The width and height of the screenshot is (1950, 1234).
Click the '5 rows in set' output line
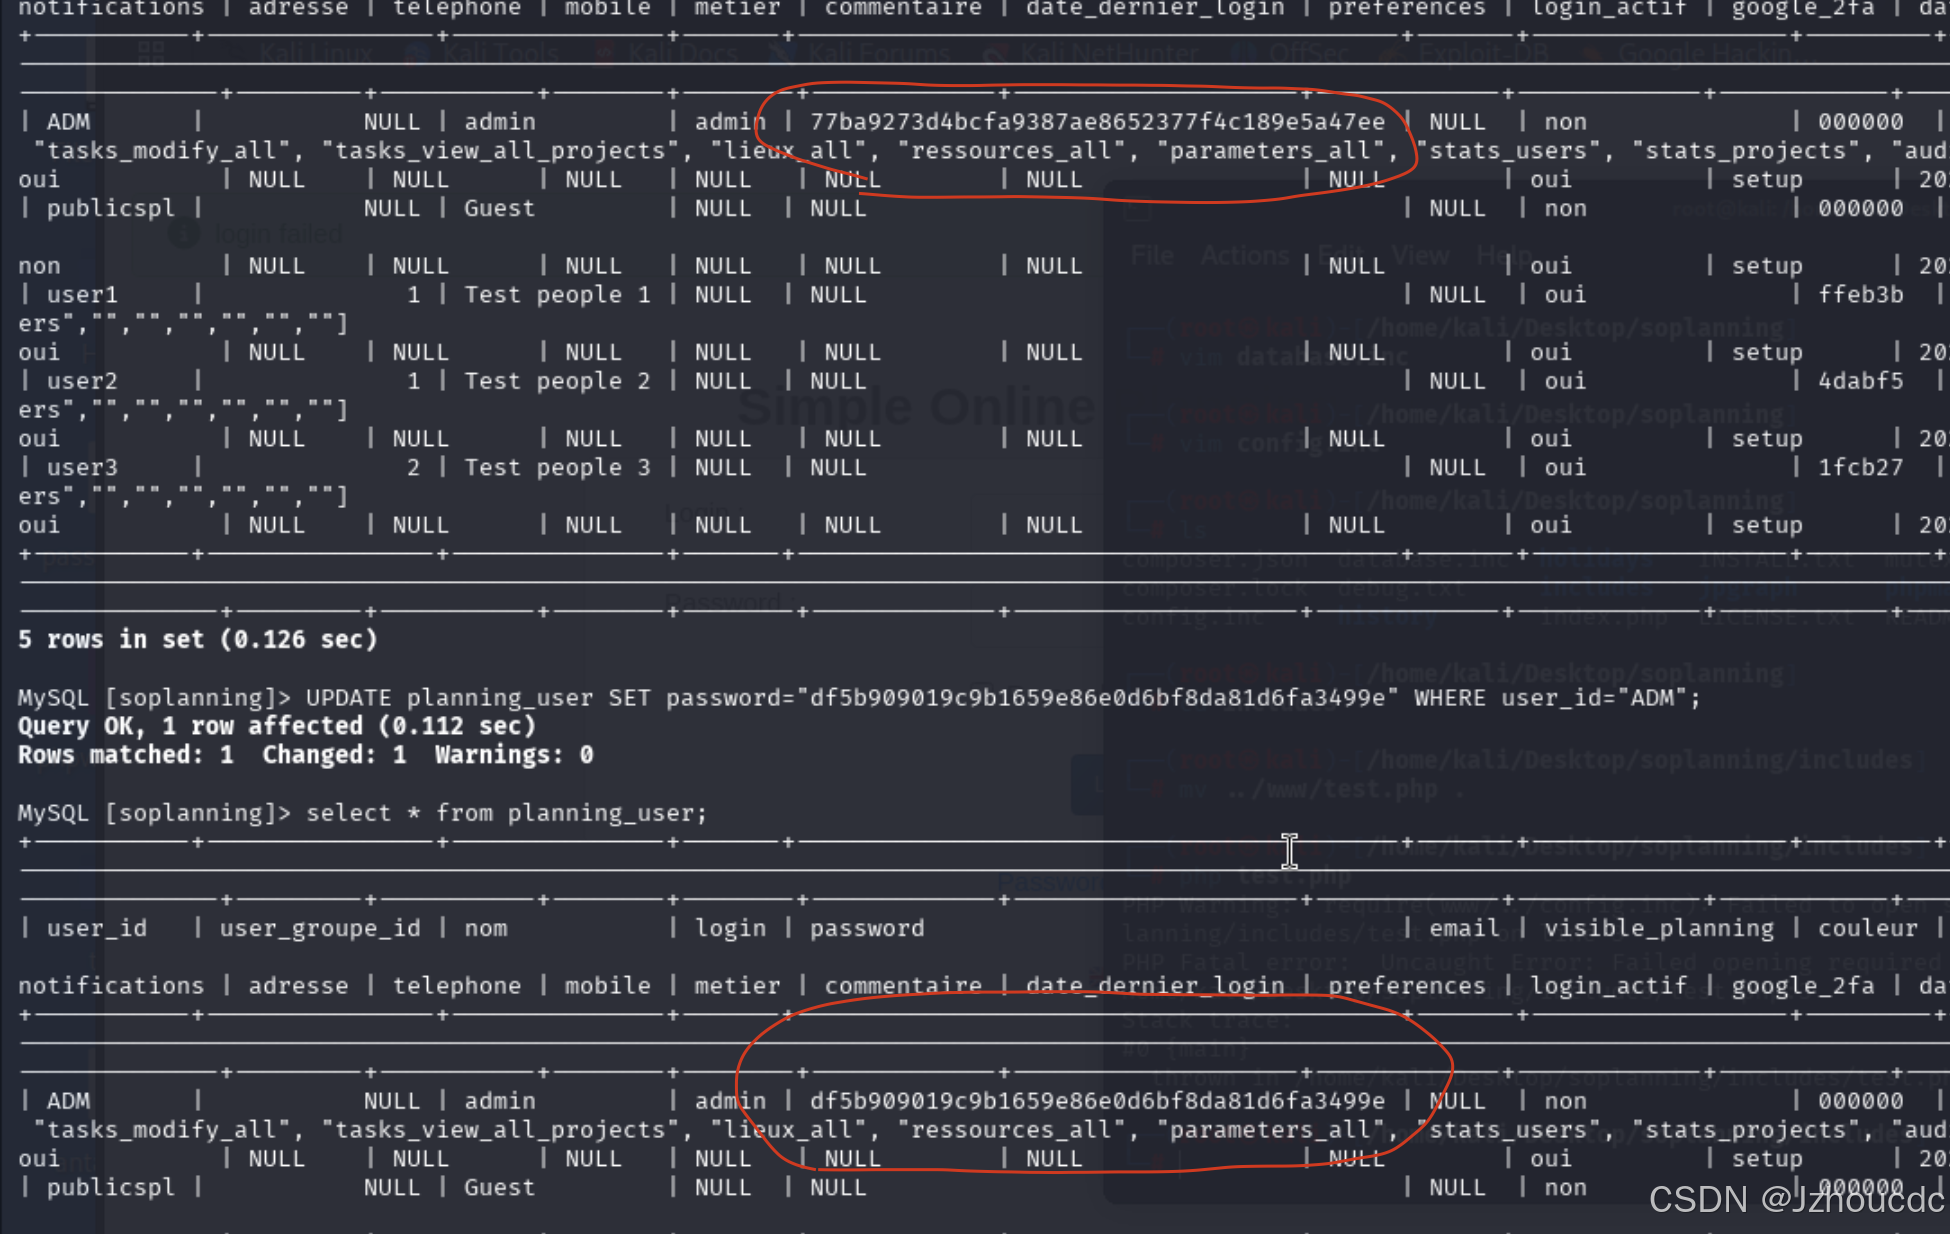pos(197,639)
